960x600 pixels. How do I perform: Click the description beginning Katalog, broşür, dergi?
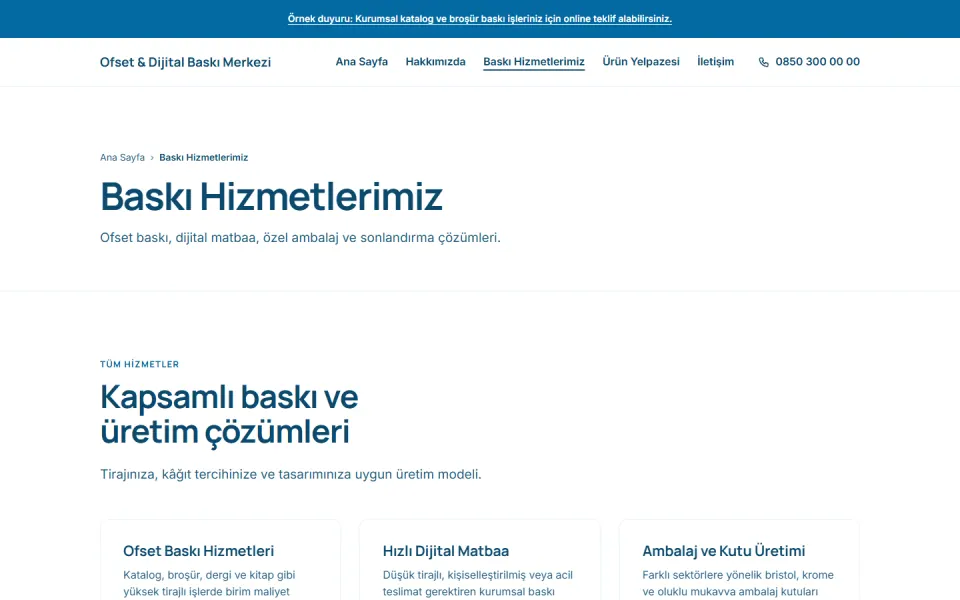pyautogui.click(x=209, y=583)
